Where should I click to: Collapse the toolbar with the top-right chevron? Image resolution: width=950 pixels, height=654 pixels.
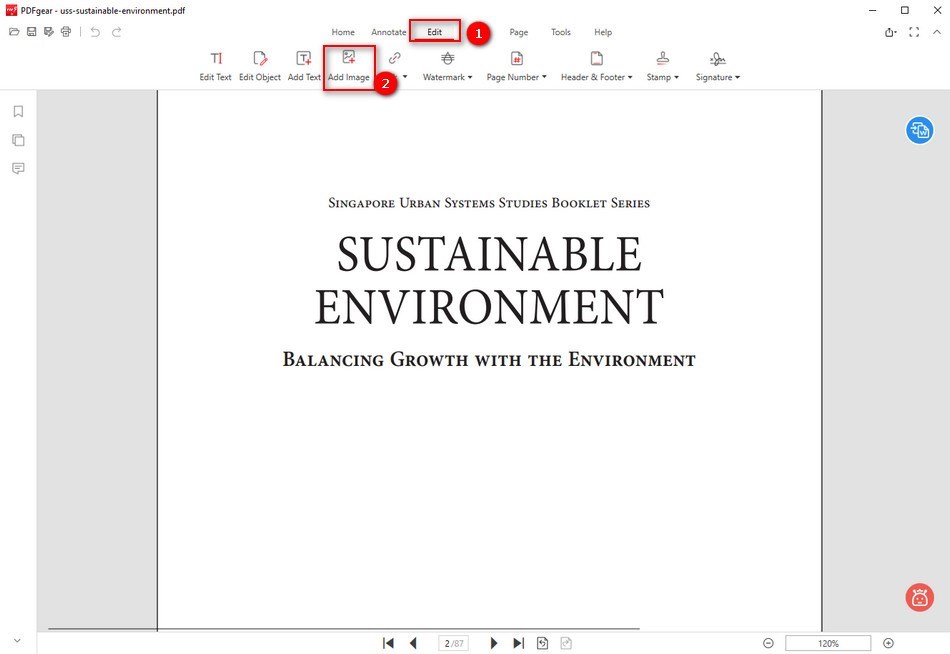(936, 31)
